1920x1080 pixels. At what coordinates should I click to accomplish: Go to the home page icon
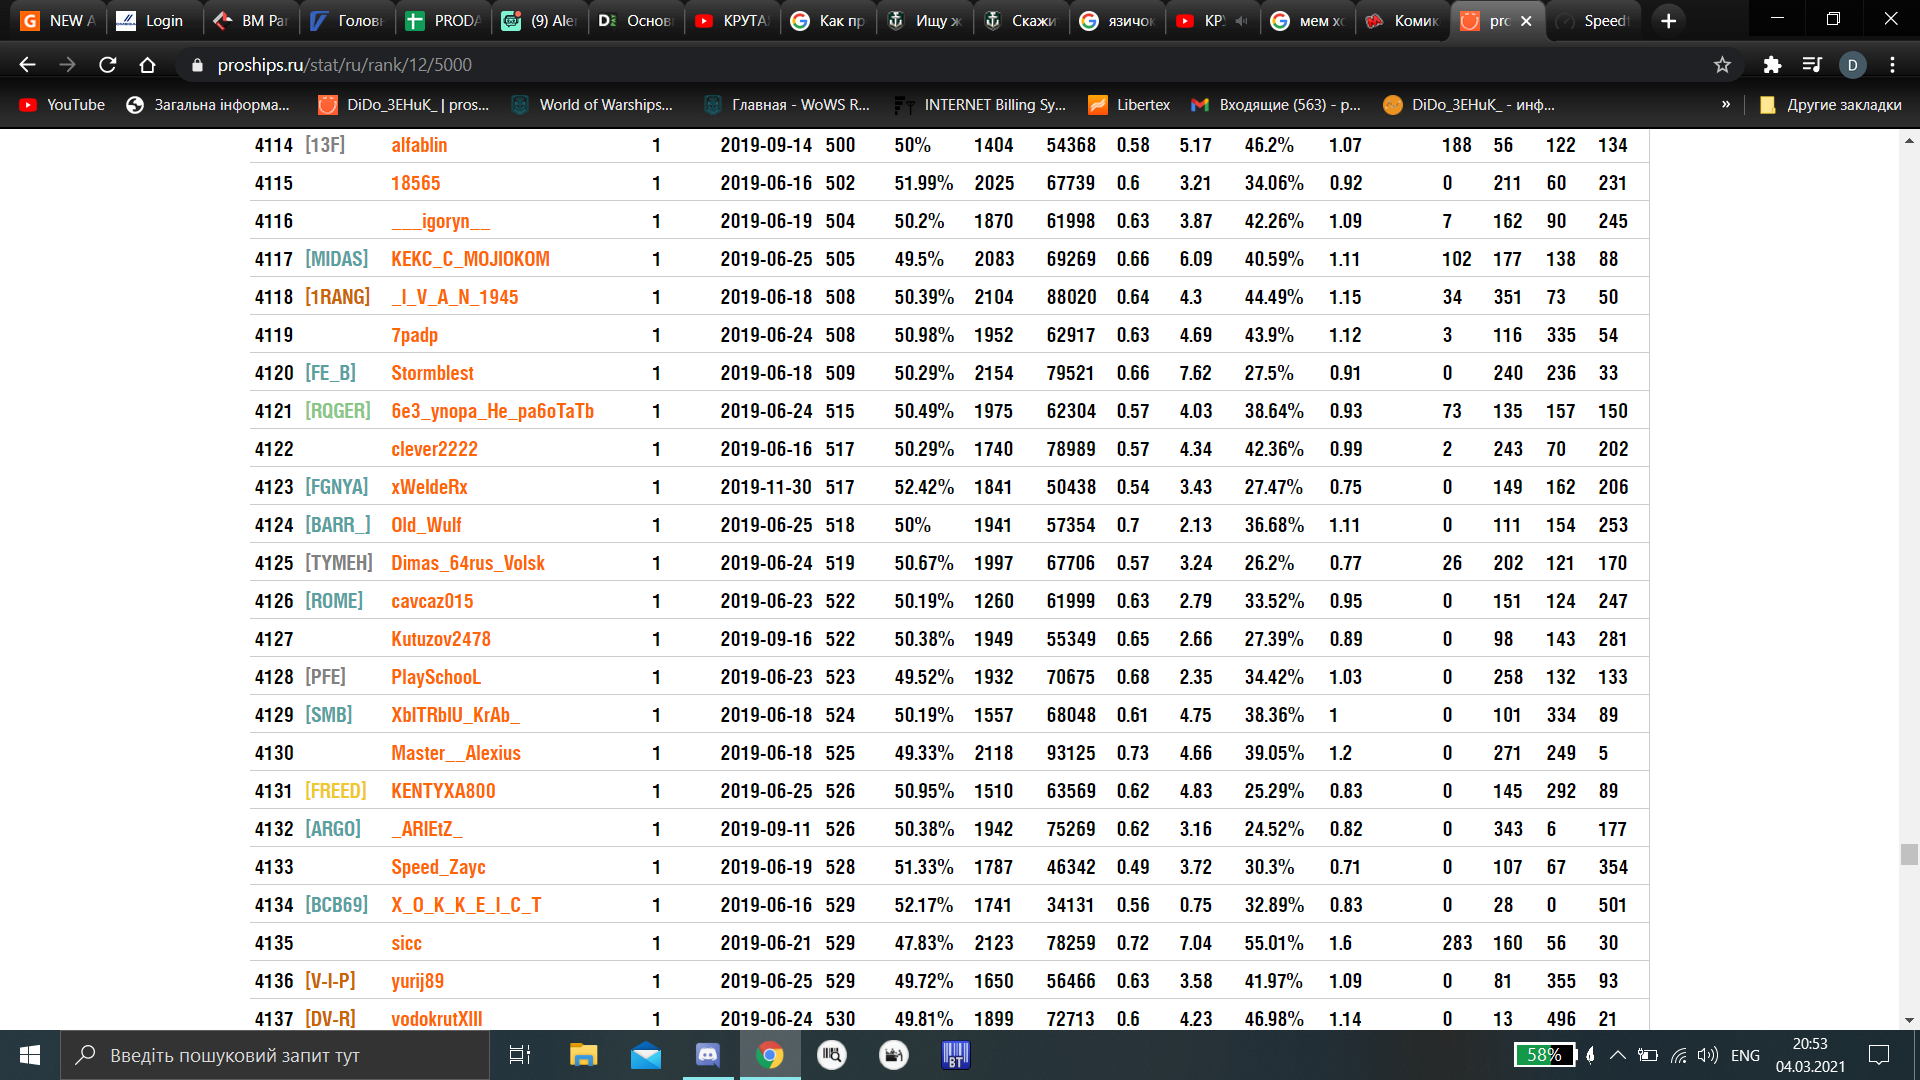click(x=148, y=65)
